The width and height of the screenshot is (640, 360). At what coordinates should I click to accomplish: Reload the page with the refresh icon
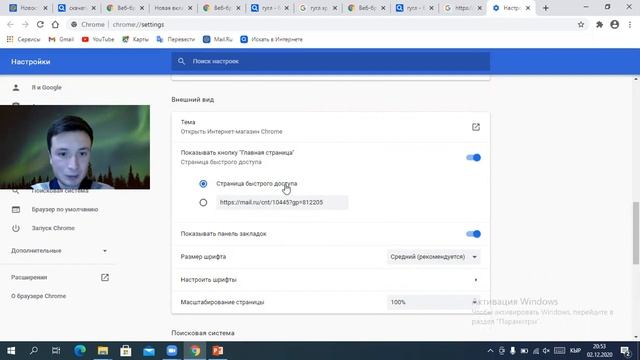coord(40,24)
